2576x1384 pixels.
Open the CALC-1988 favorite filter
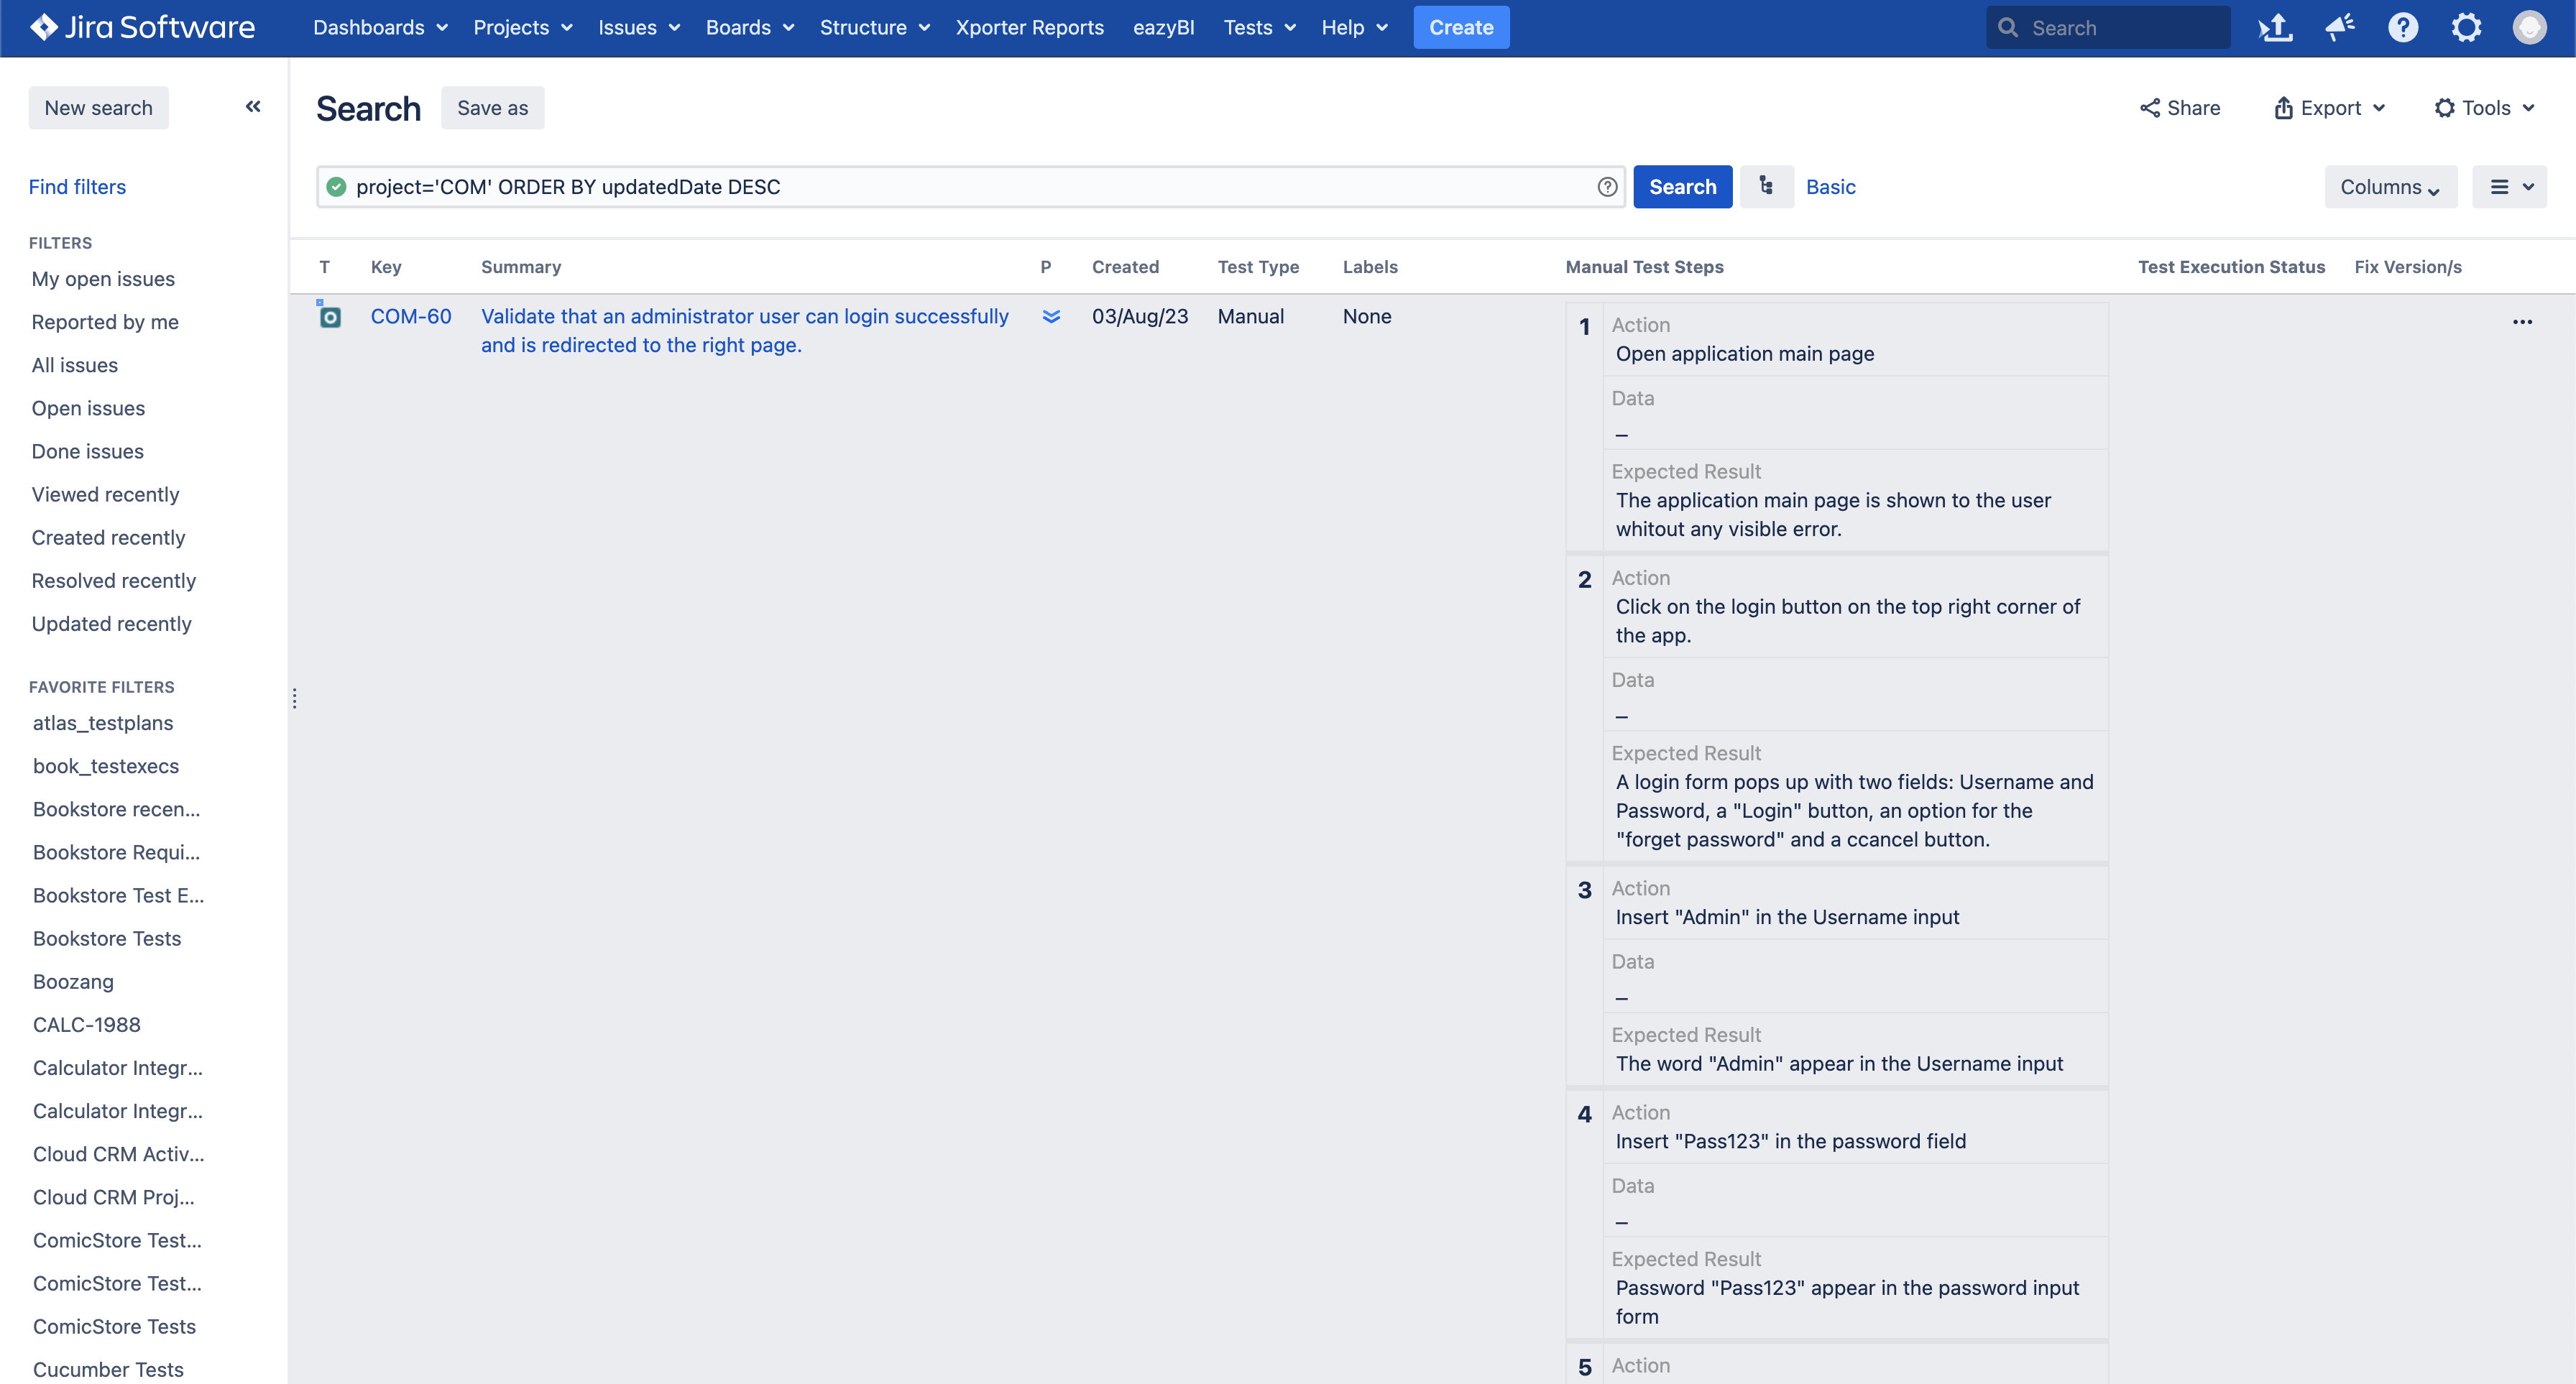click(x=86, y=1024)
